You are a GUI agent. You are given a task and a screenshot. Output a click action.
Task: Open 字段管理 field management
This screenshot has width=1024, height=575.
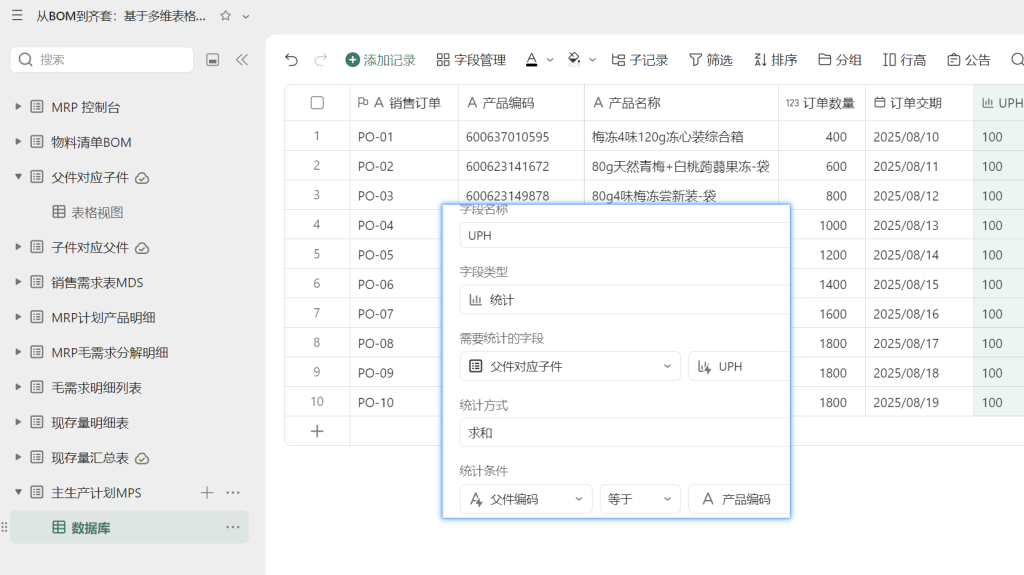coord(471,60)
